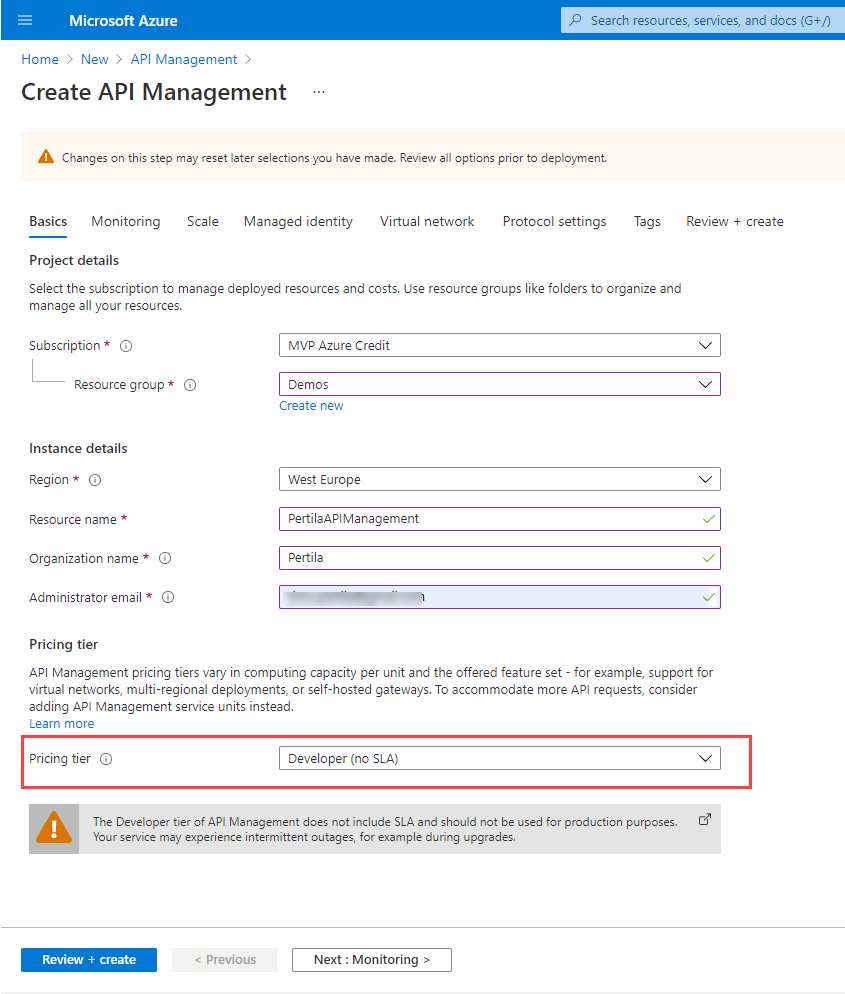Open the hamburger portal menu
845x994 pixels.
(x=25, y=20)
